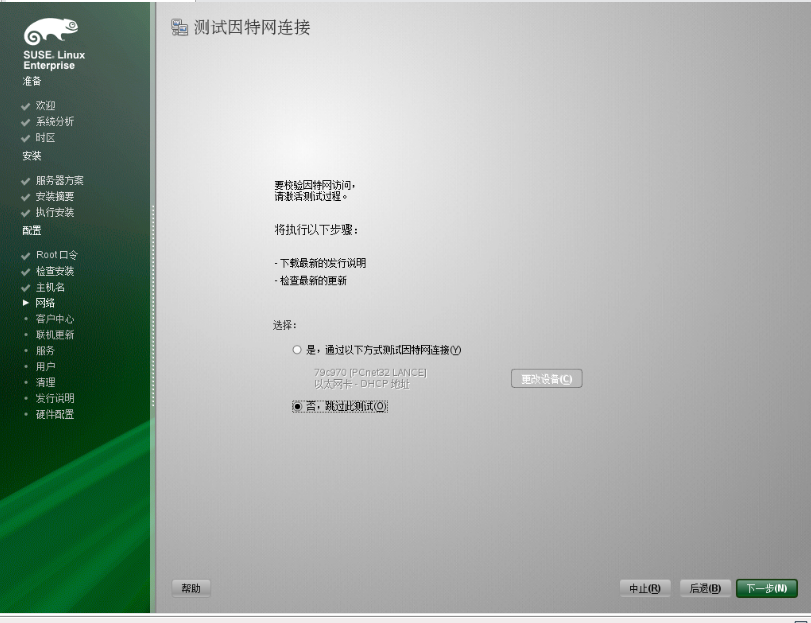
Task: Click the checkmark icon next to 时区
Action: tap(24, 136)
